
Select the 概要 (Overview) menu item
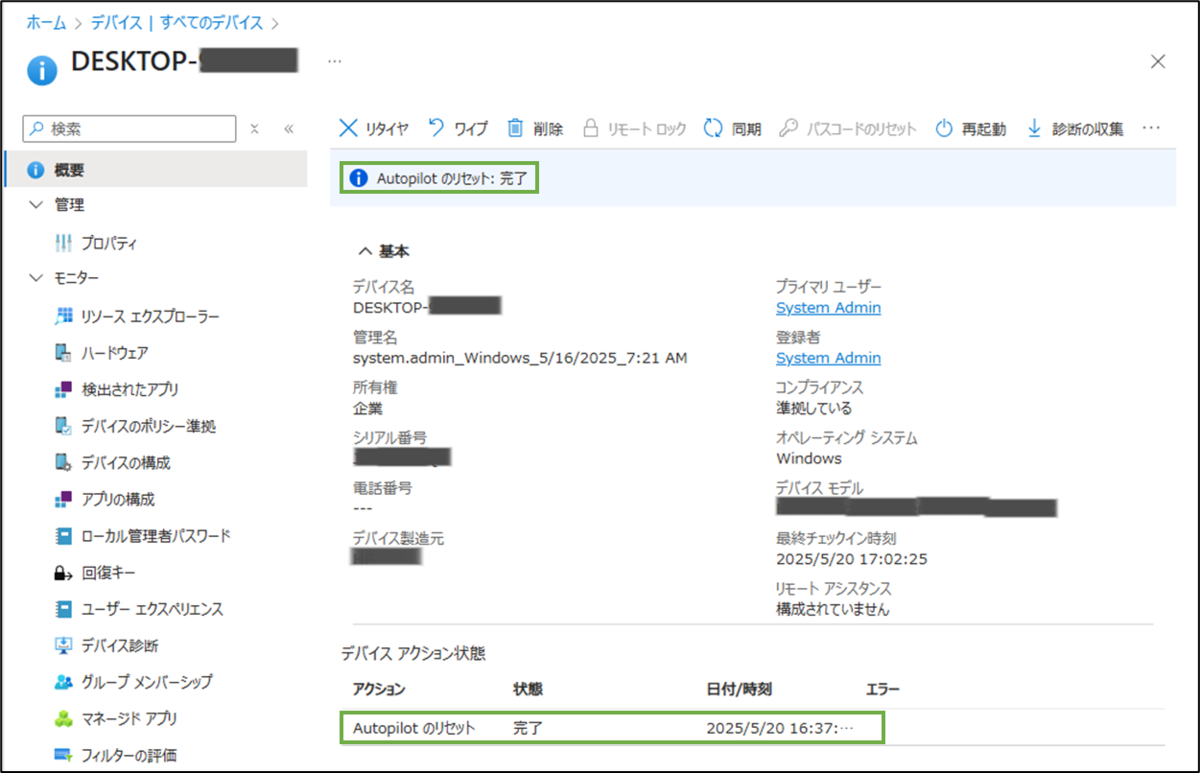(156, 170)
